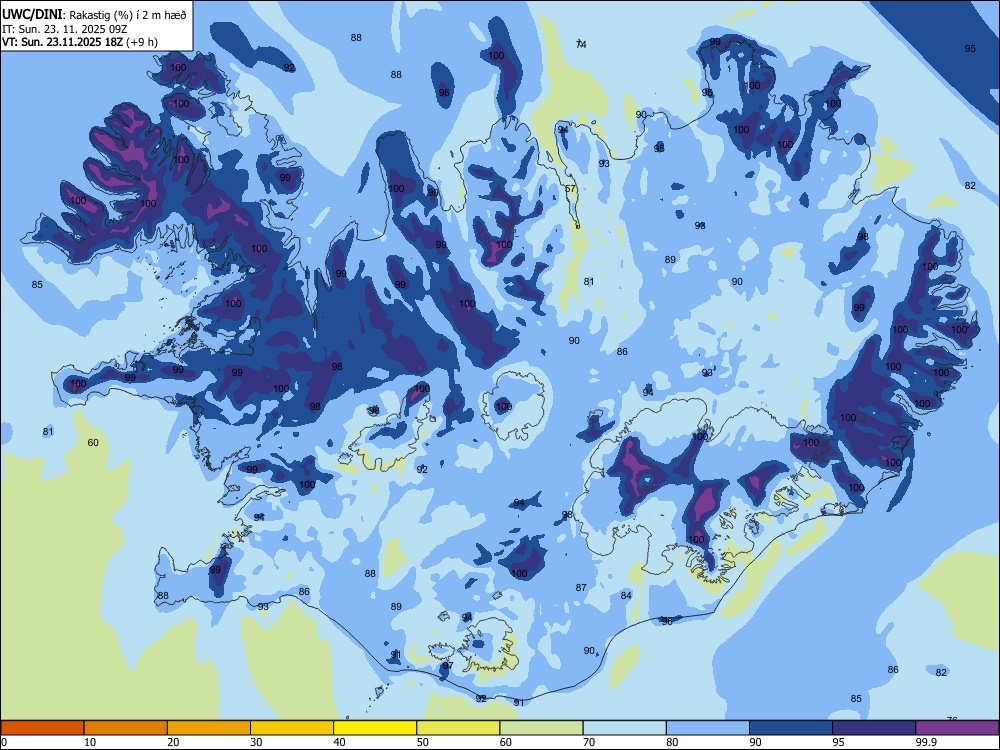Click the legend tick label '99.9'
Viewport: 1000px width, 750px height.
click(926, 742)
